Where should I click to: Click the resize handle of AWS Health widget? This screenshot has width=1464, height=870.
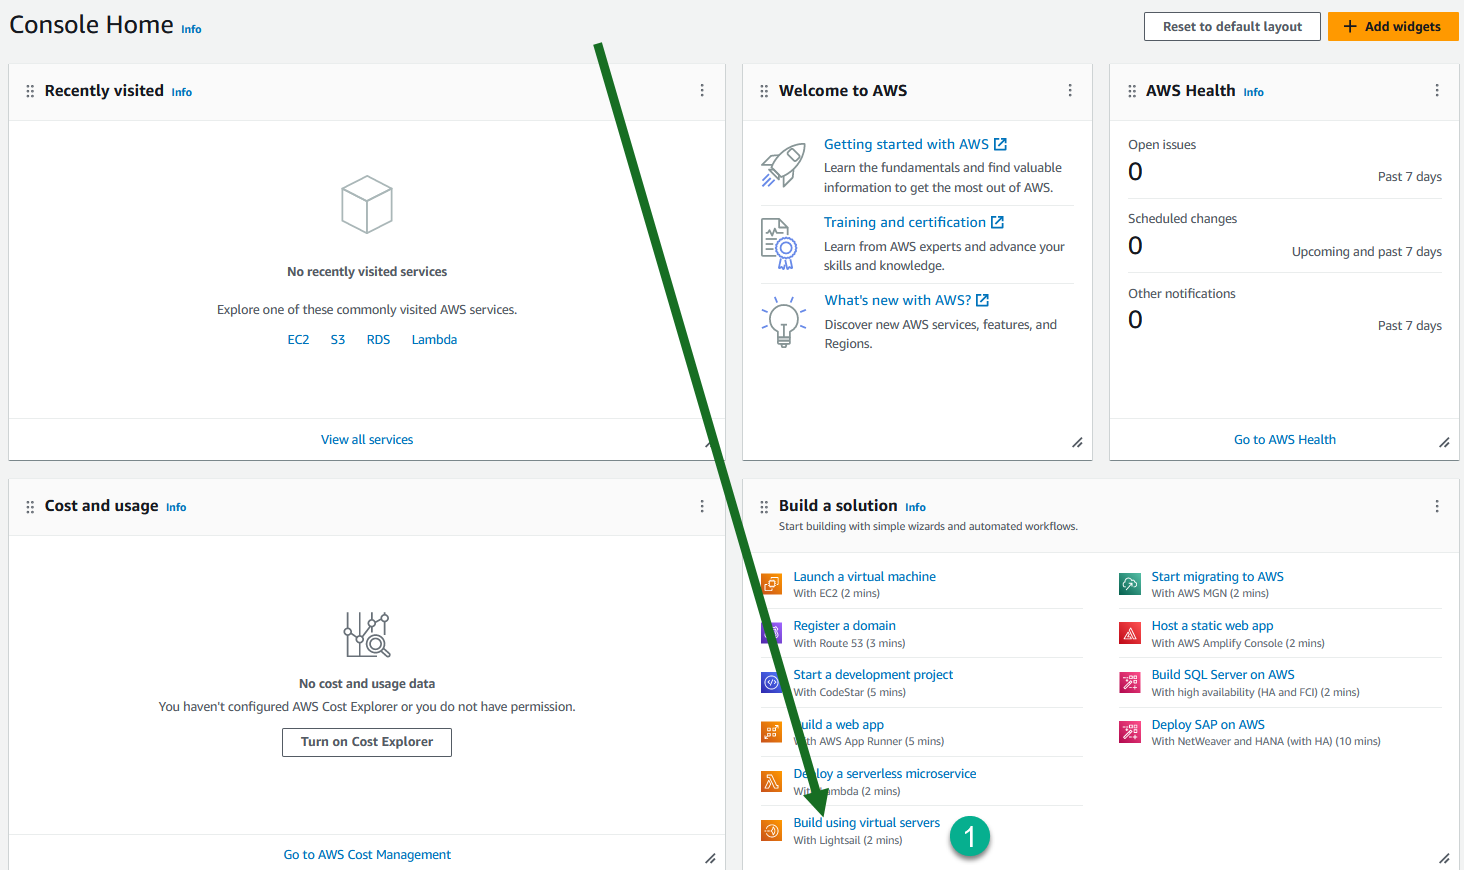[1444, 443]
